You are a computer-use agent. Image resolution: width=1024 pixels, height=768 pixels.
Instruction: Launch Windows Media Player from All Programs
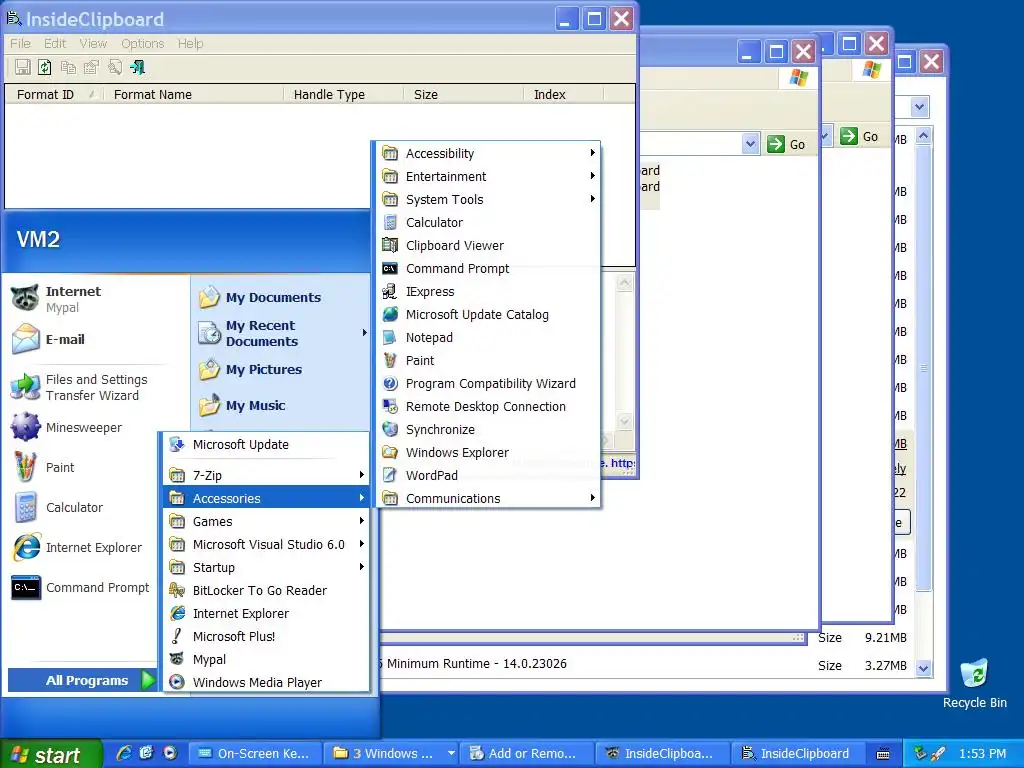[266, 682]
